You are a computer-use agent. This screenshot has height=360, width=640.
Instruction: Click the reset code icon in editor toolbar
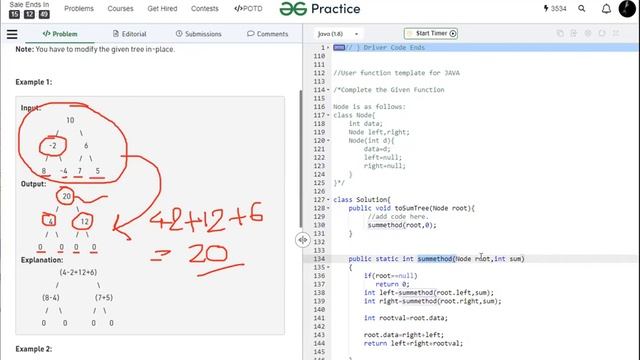click(602, 33)
